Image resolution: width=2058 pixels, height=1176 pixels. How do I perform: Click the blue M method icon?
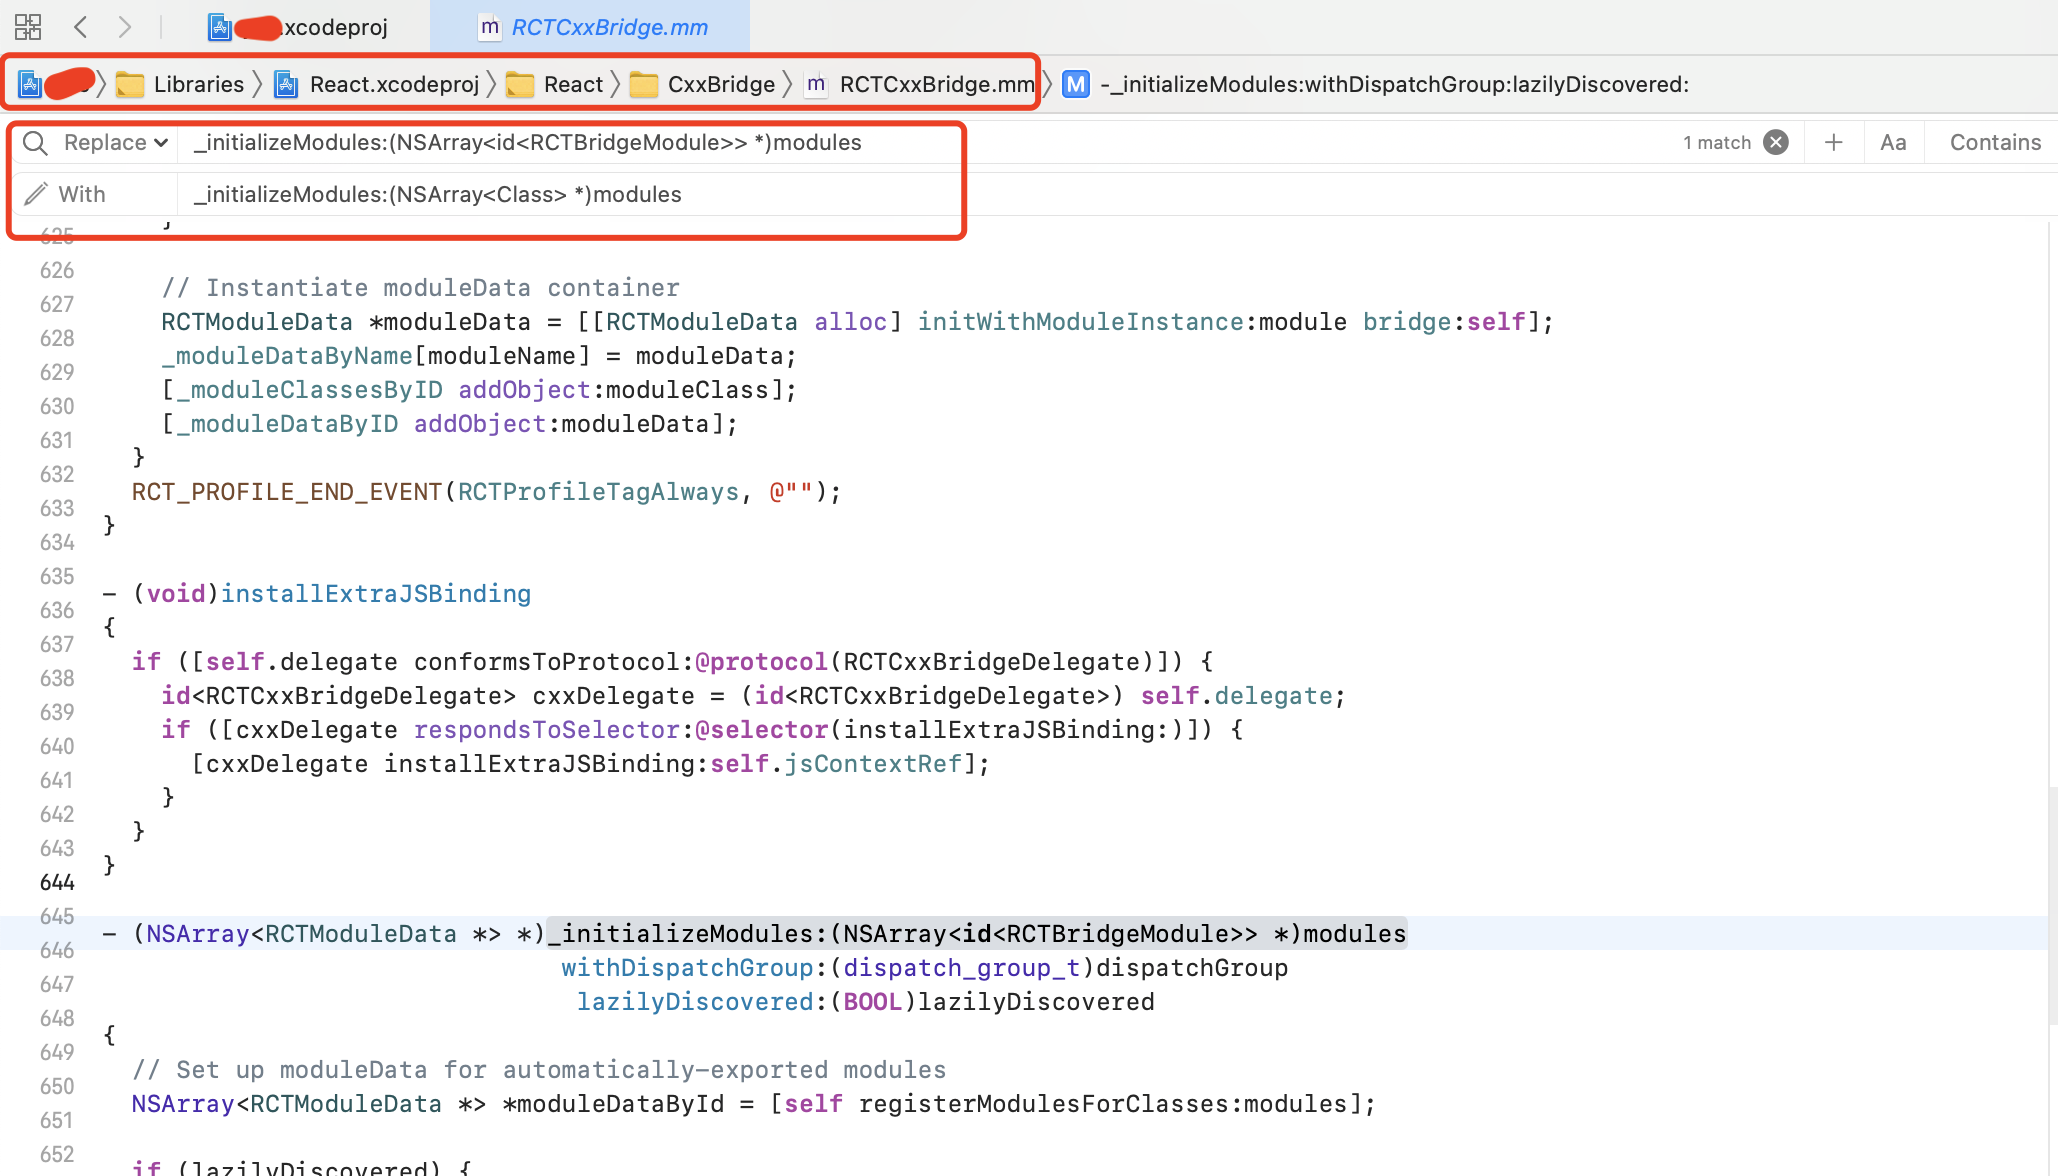tap(1076, 85)
